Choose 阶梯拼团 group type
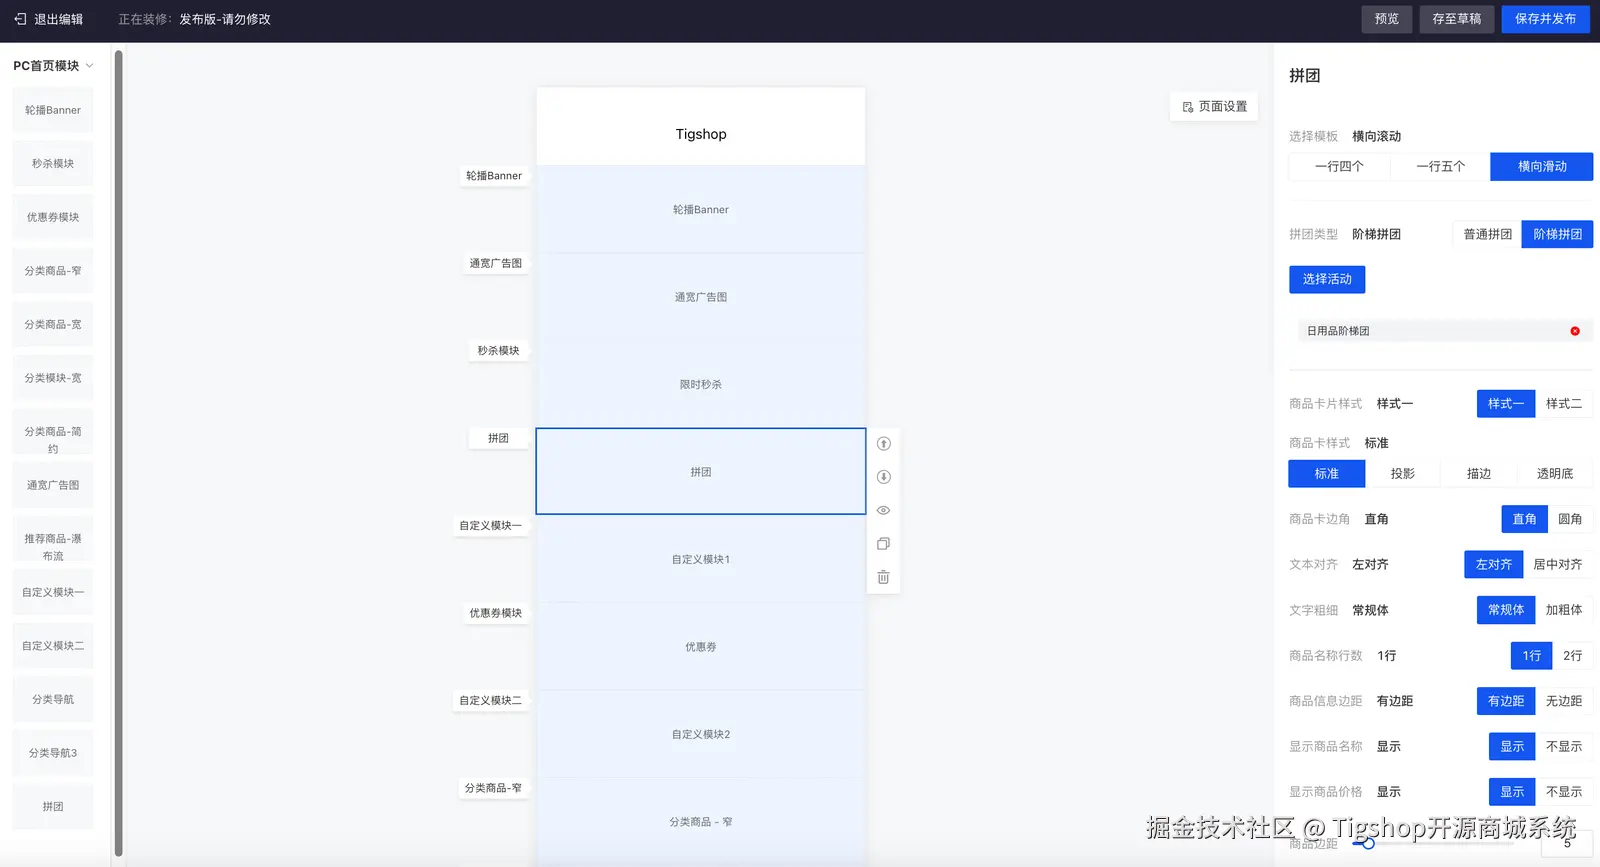This screenshot has width=1600, height=867. 1557,234
